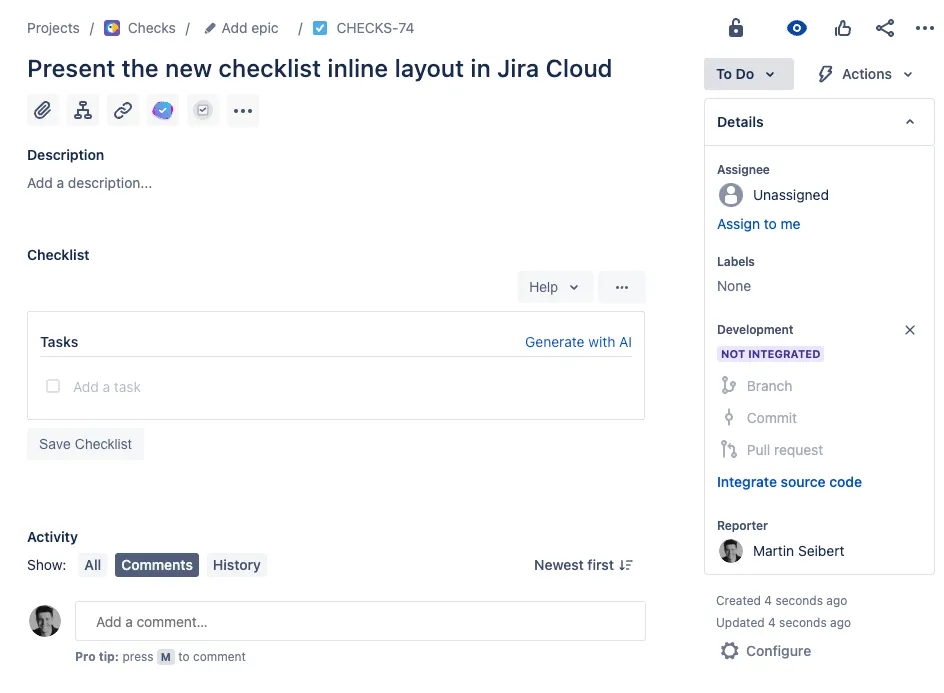This screenshot has width=944, height=693.
Task: Open the Help dropdown in Checklist
Action: tap(554, 287)
